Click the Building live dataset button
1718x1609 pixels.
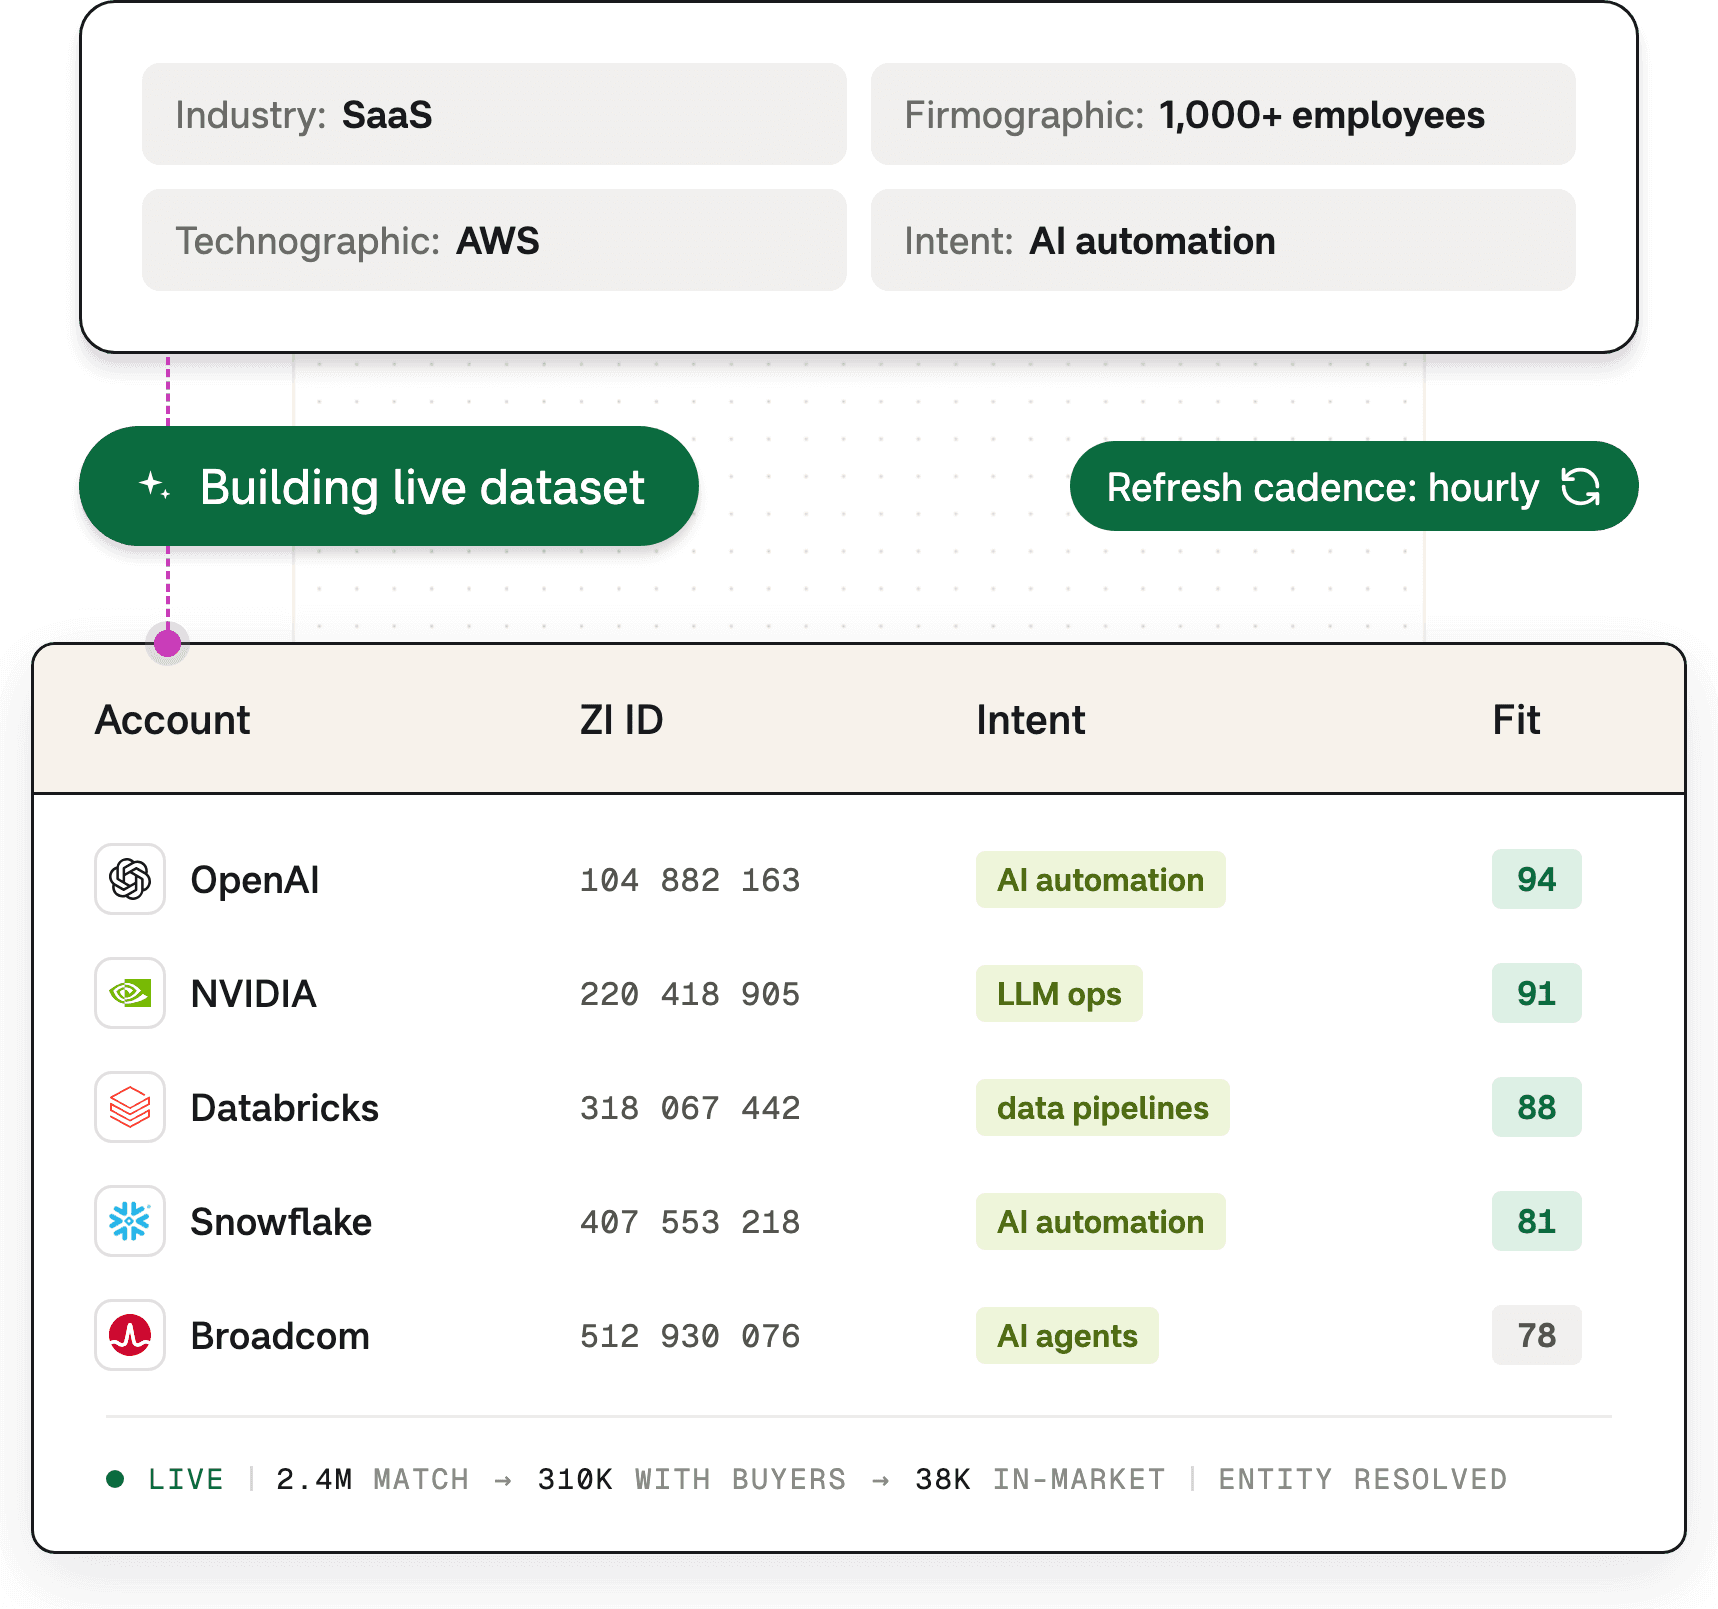(388, 486)
